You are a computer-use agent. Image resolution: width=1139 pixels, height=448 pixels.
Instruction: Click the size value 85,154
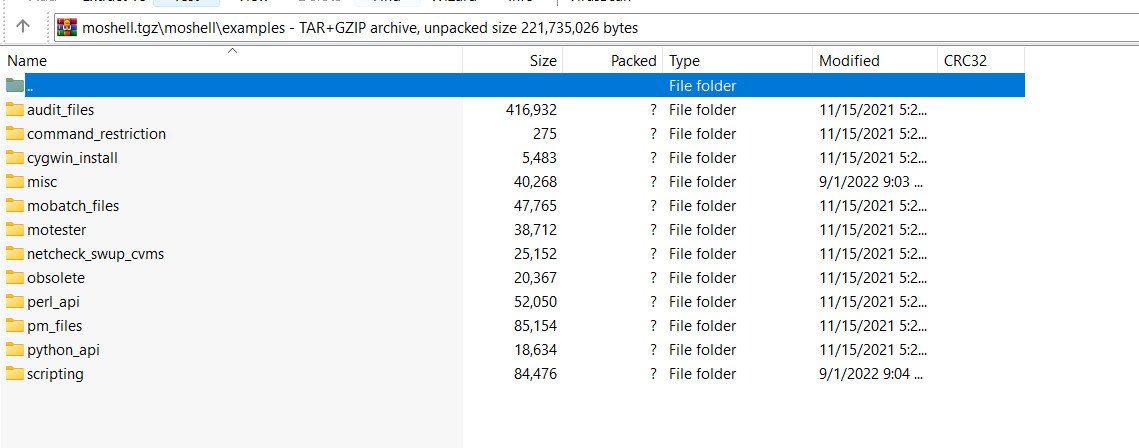535,326
